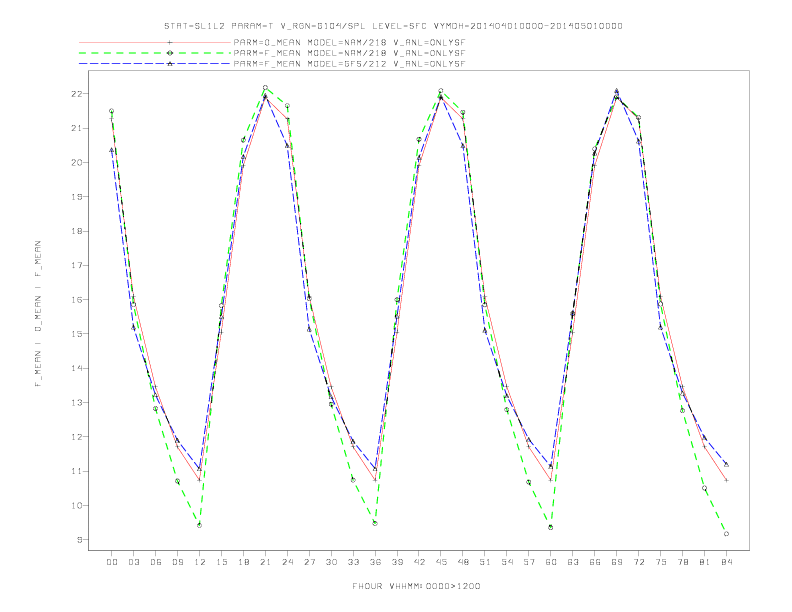Click y-axis tick value 22

tap(77, 94)
